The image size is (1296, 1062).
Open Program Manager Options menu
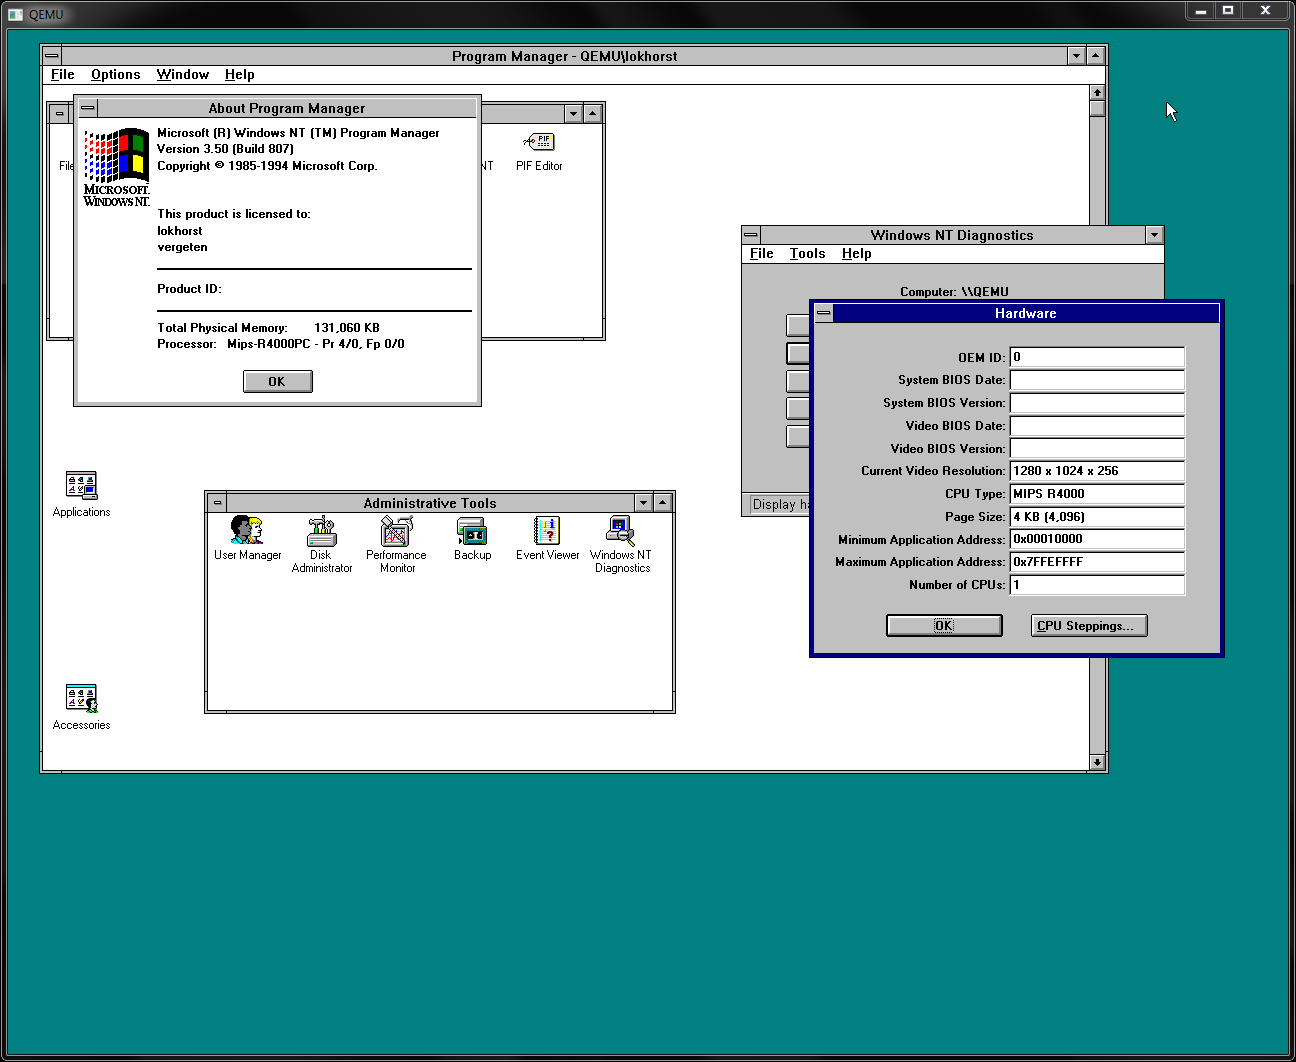coord(116,75)
